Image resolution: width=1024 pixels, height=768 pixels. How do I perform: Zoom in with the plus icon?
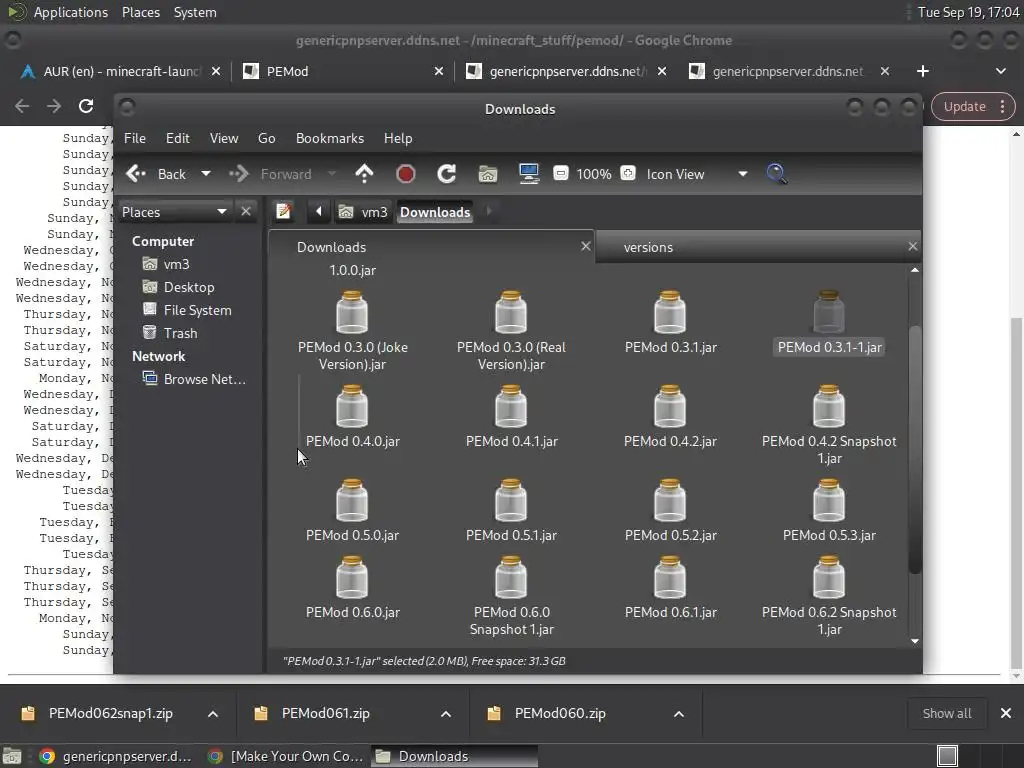coord(628,173)
